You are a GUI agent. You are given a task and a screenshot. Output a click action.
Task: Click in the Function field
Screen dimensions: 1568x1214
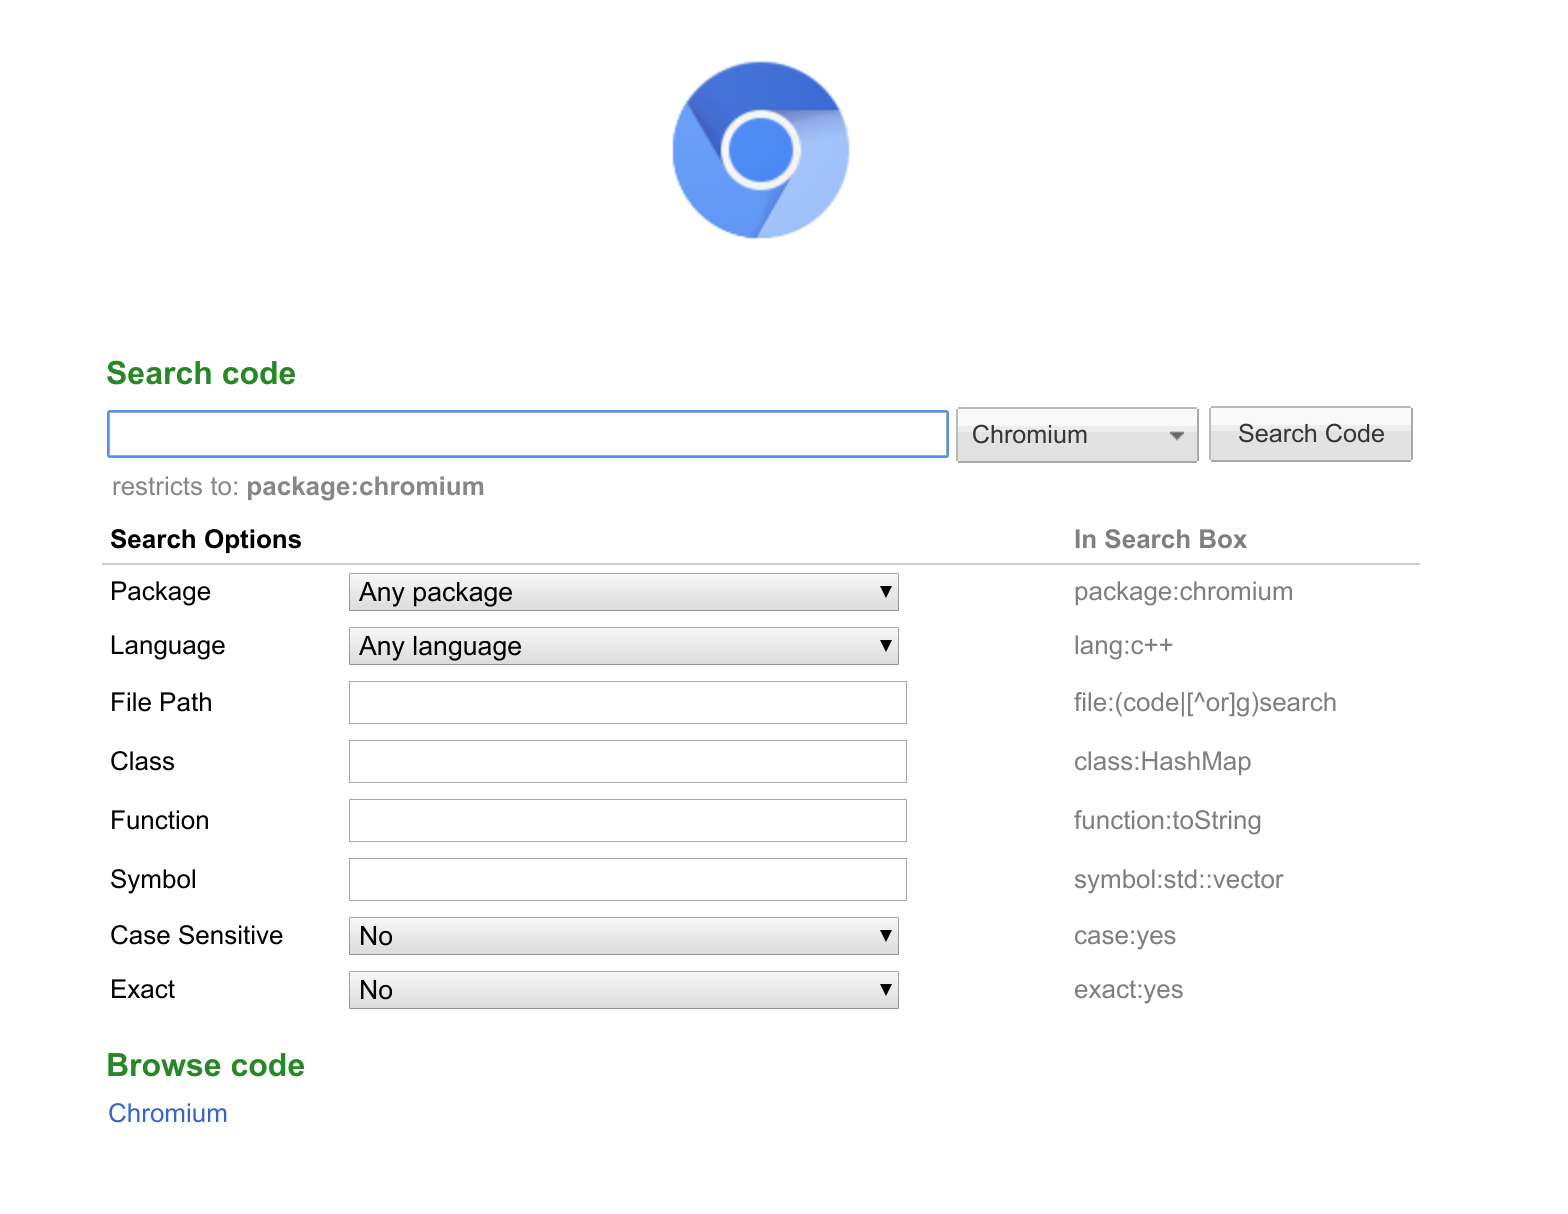(628, 821)
